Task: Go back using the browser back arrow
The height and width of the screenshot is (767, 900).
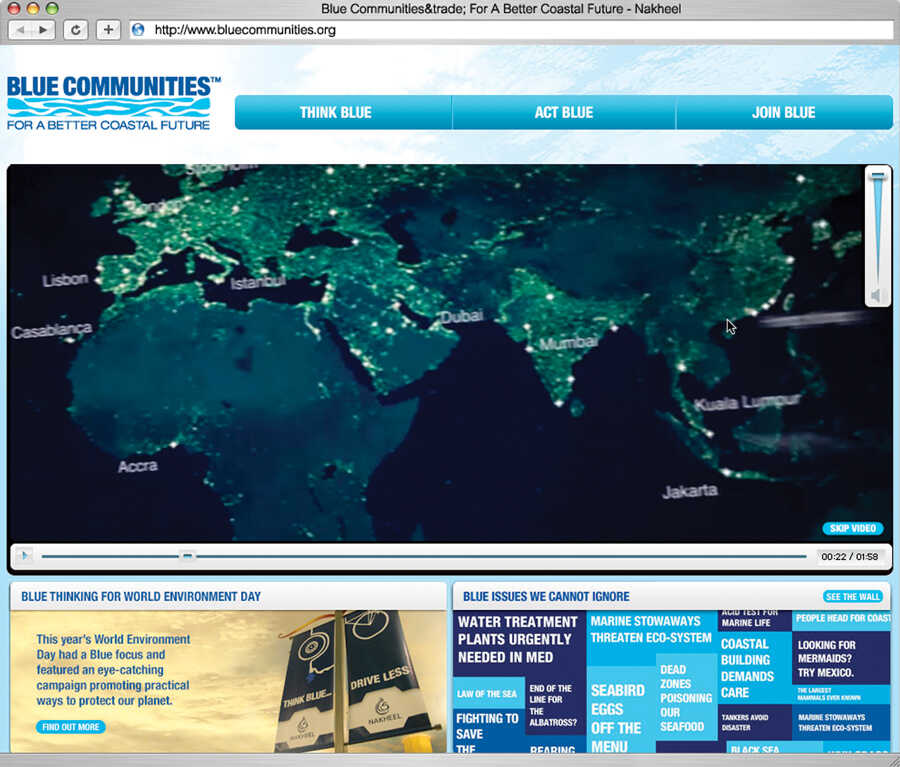Action: click(22, 29)
